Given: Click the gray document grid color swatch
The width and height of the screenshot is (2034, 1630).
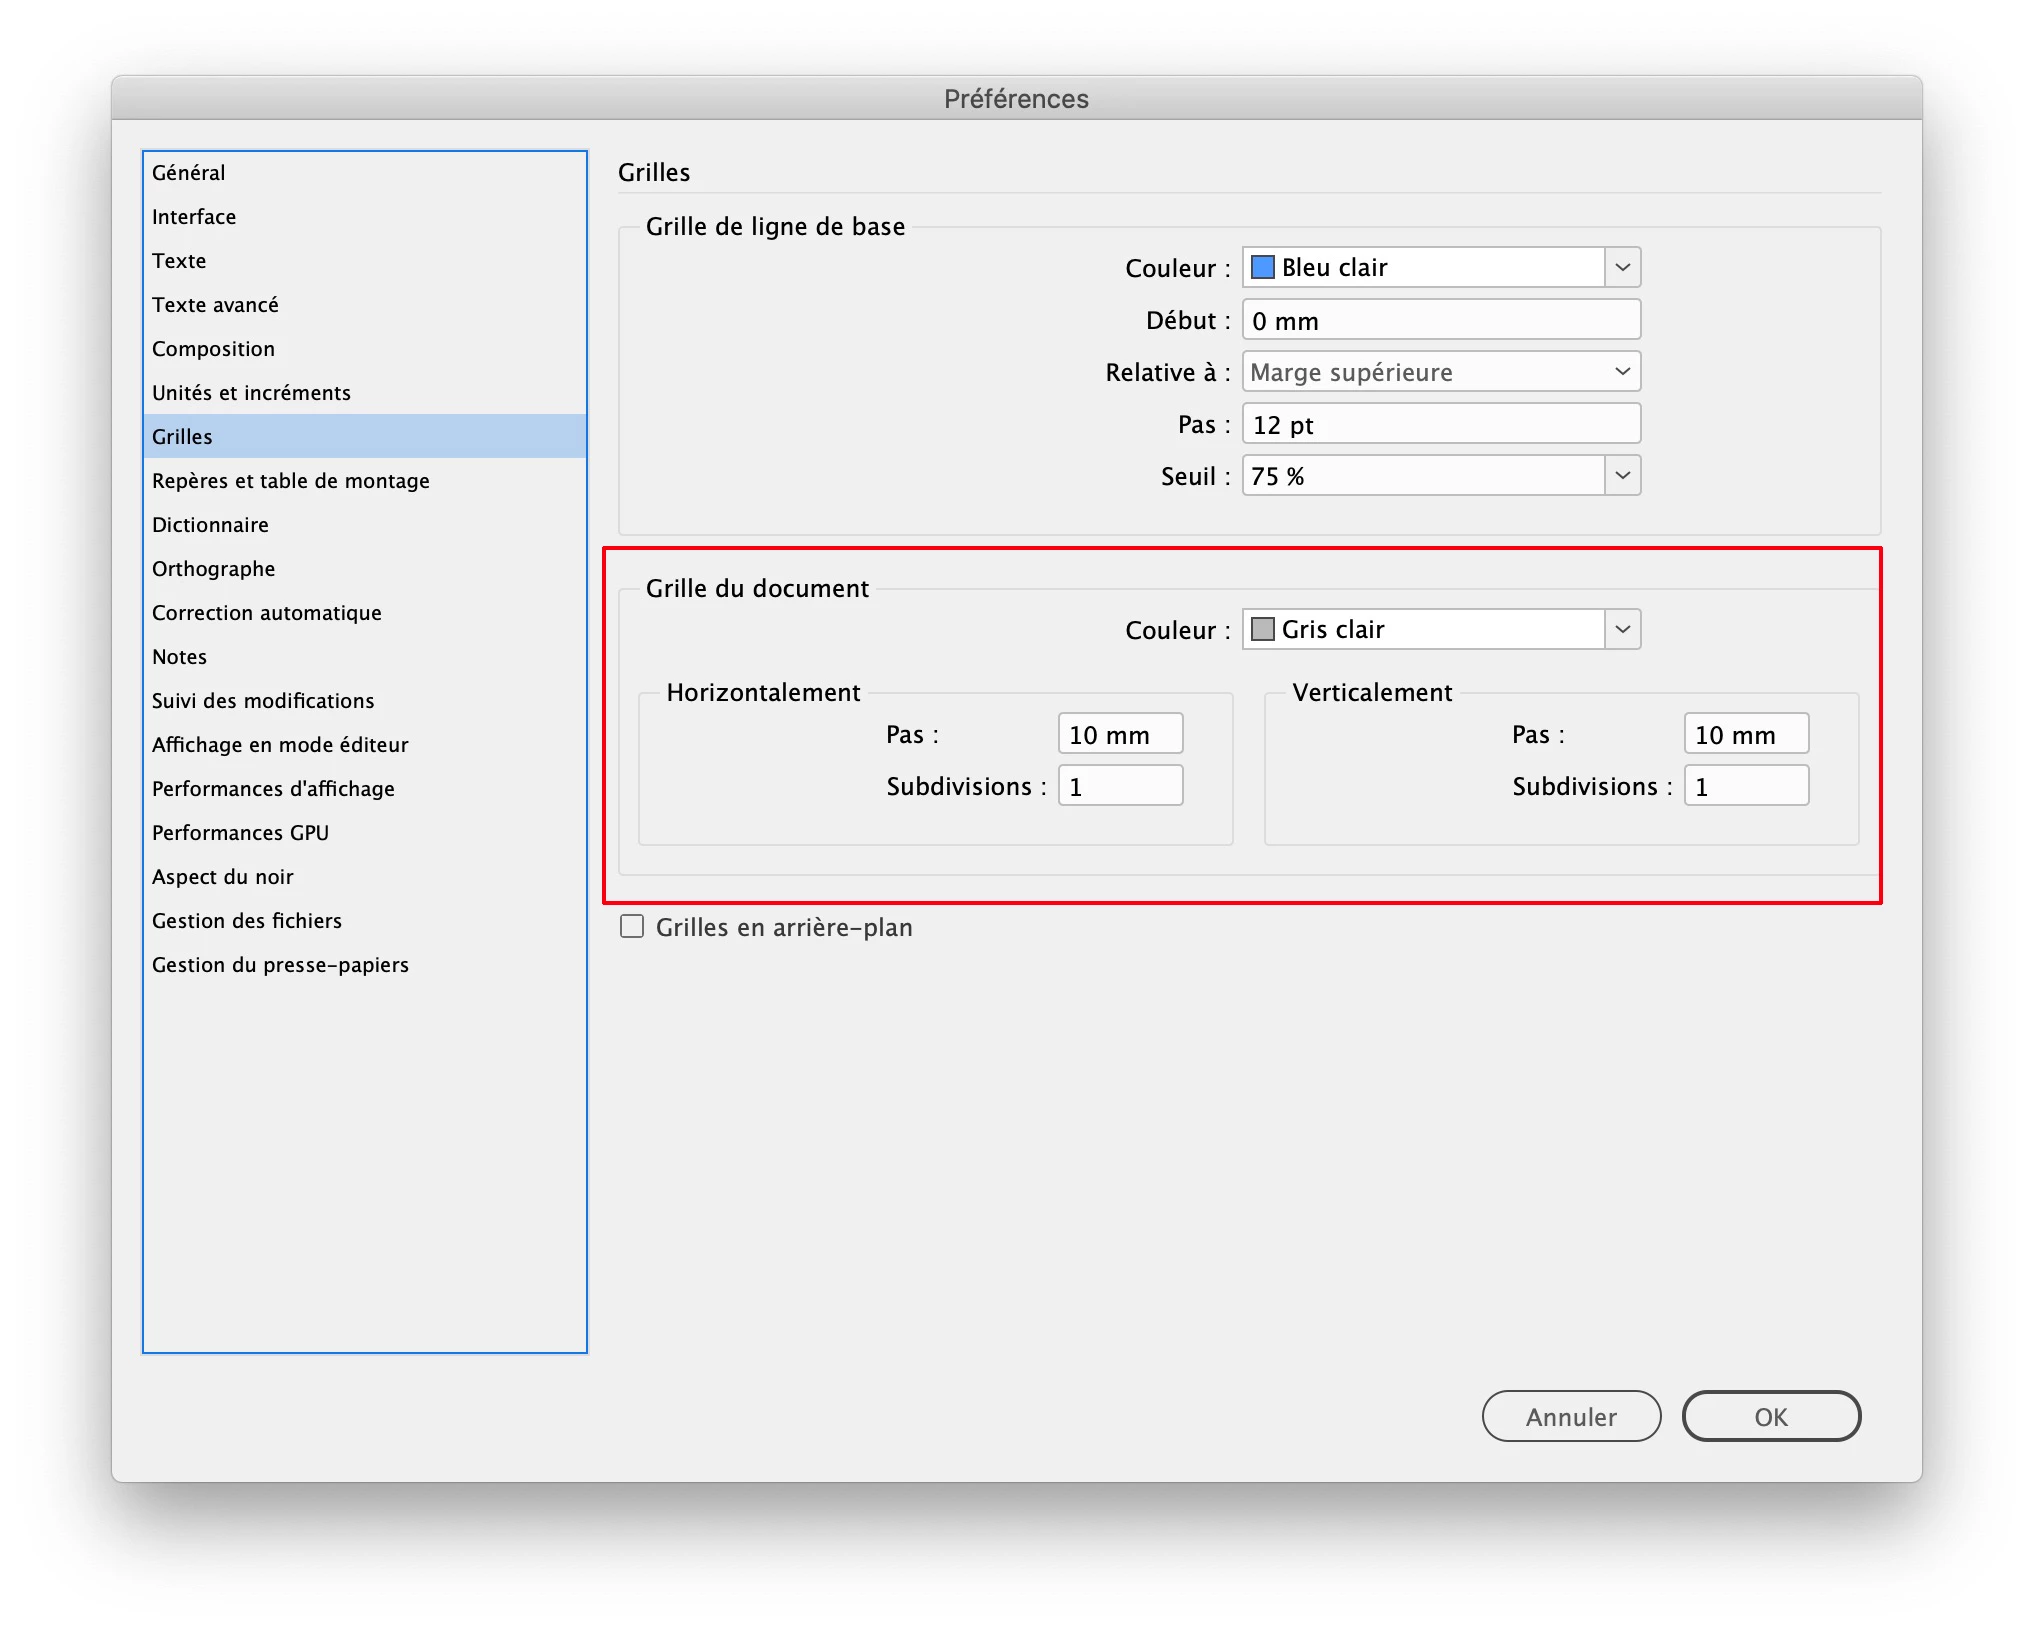Looking at the screenshot, I should click(1263, 629).
